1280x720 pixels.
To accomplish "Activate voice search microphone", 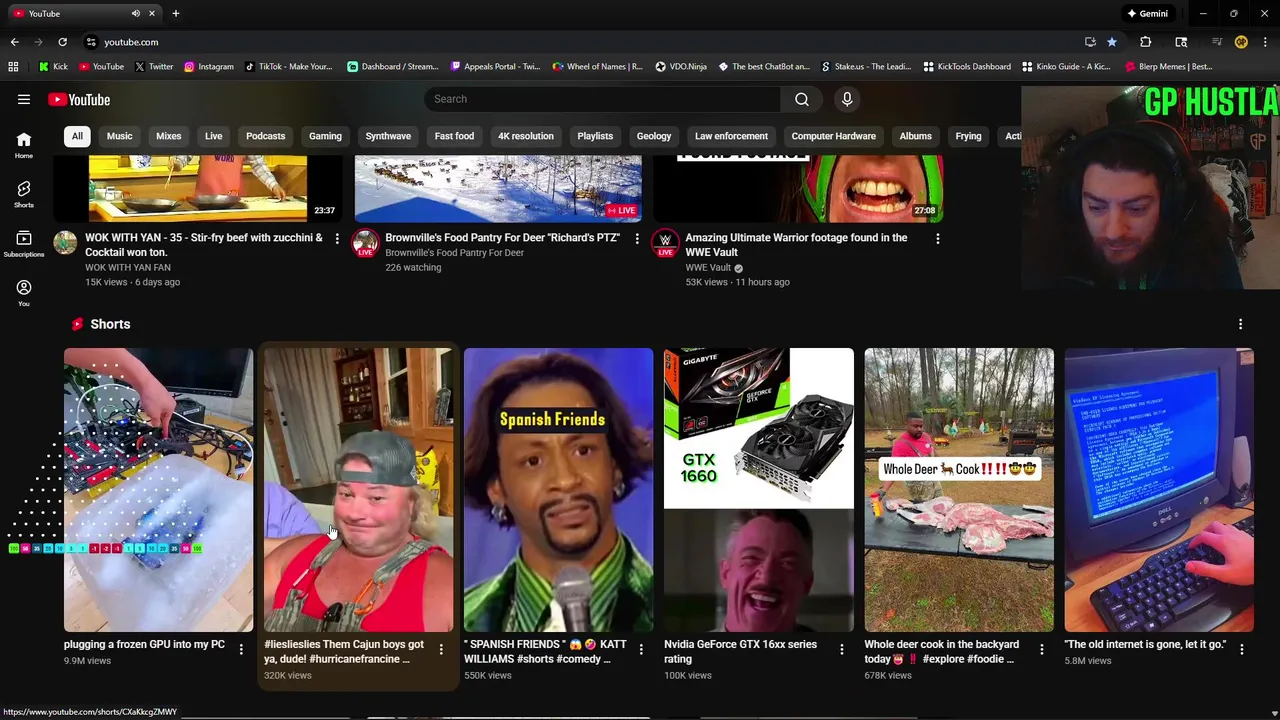I will coord(847,99).
